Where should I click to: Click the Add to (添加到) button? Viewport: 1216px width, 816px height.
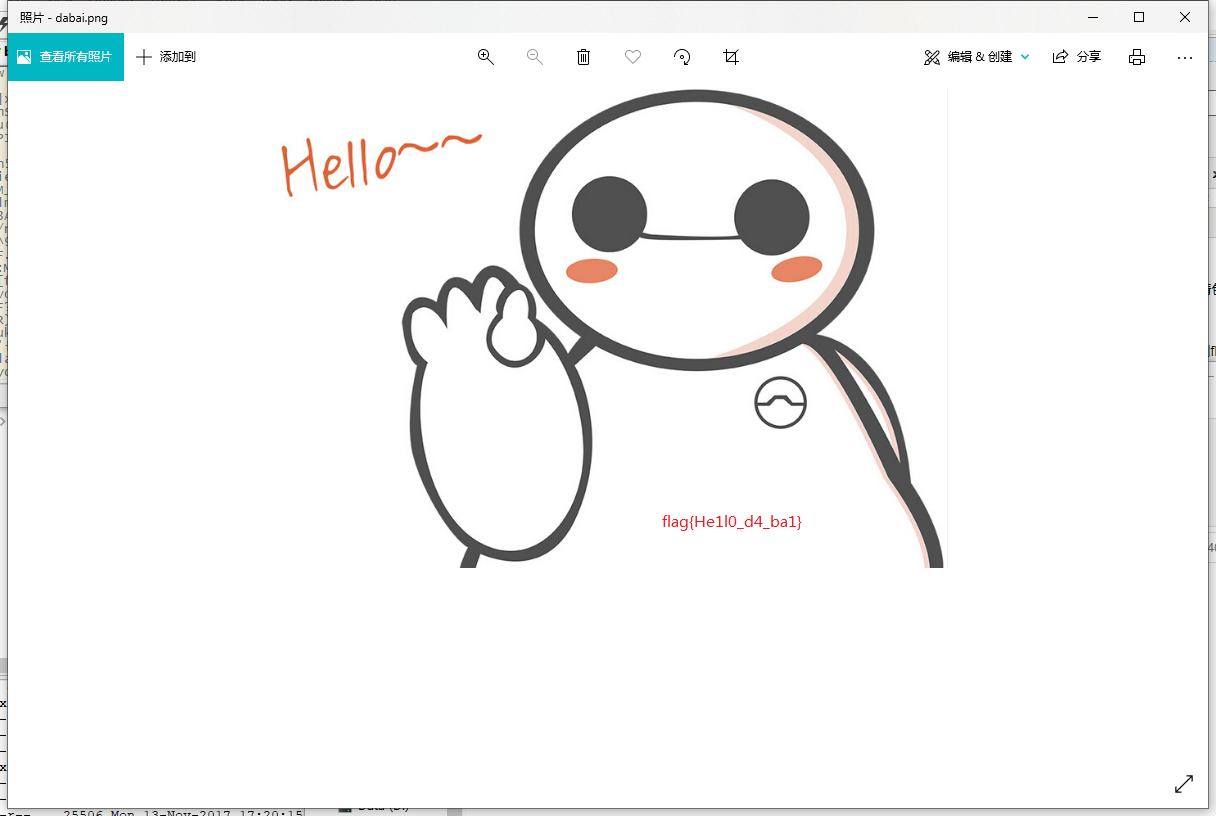coord(166,57)
